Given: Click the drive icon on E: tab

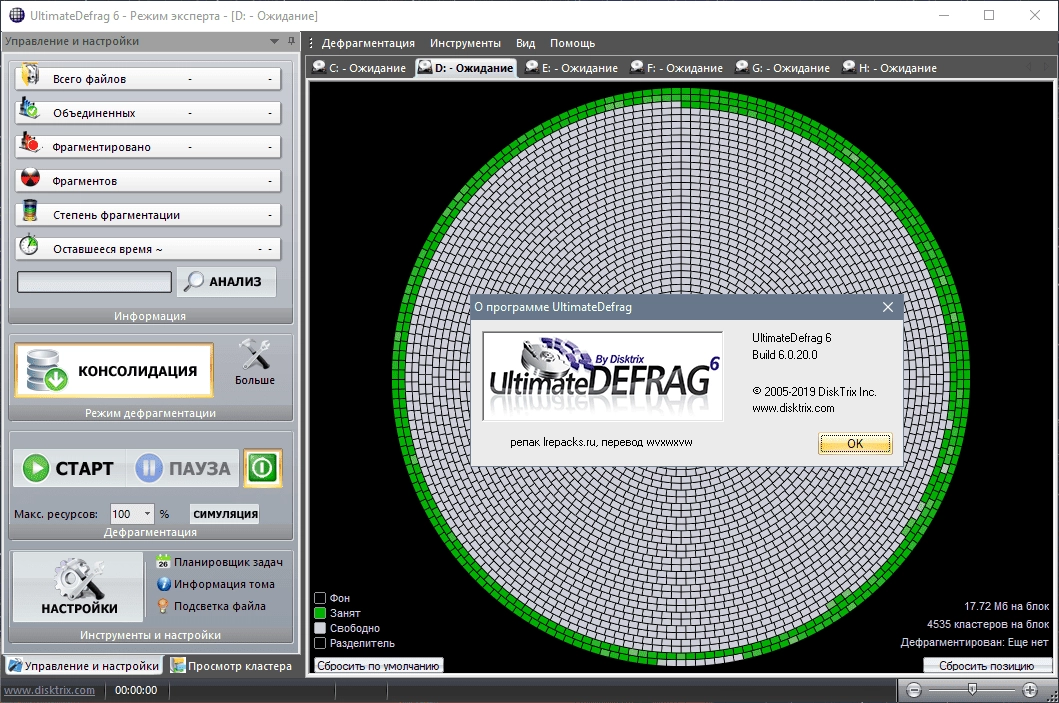Looking at the screenshot, I should coord(532,67).
